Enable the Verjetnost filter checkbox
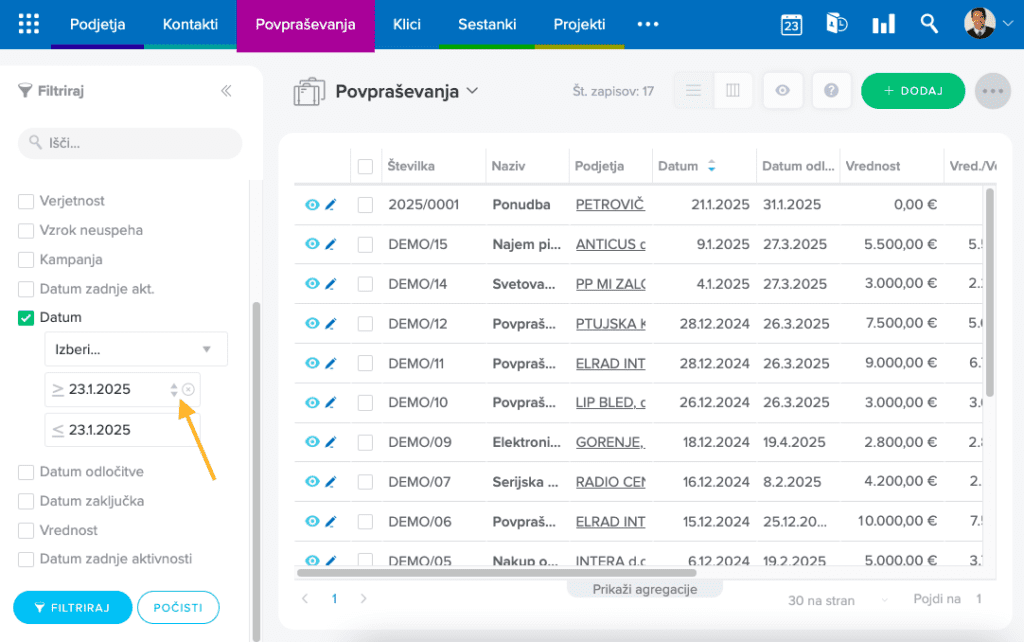Screen dimensions: 1024x642 (x=26, y=201)
